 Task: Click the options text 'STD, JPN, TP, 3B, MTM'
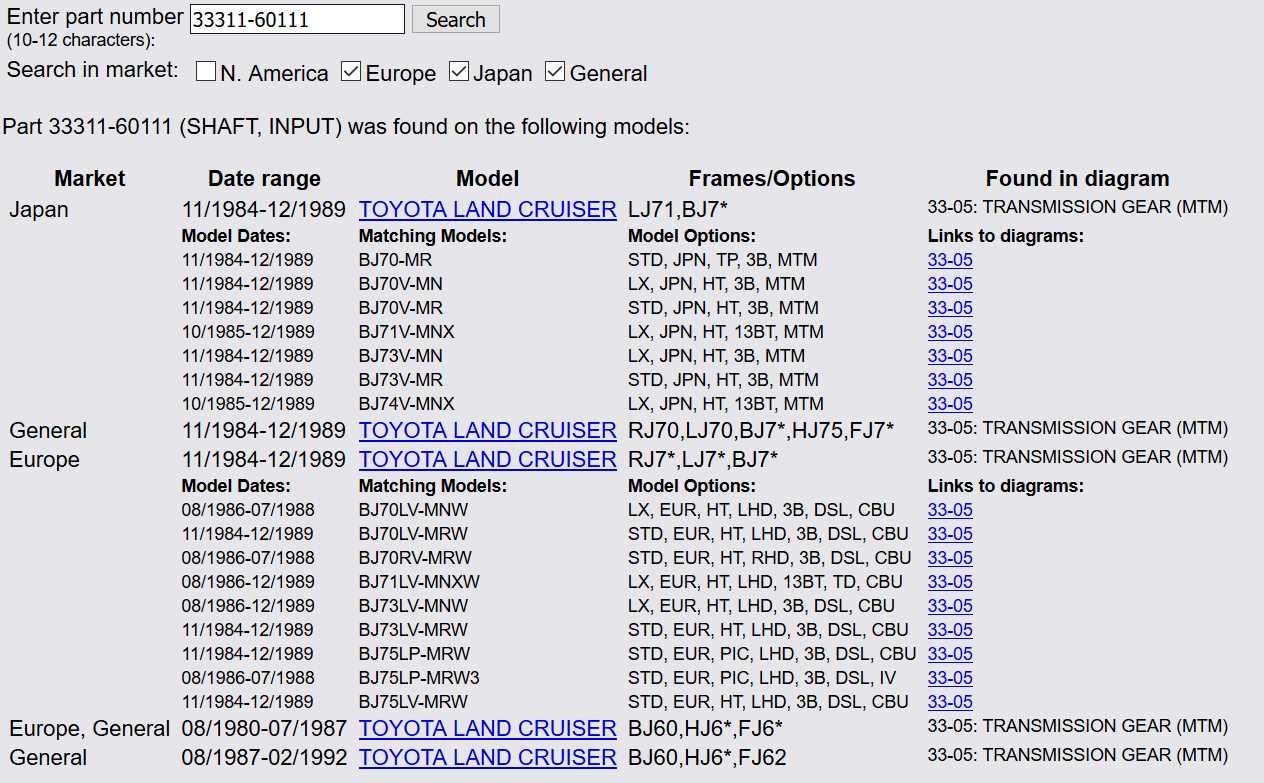pyautogui.click(x=723, y=260)
